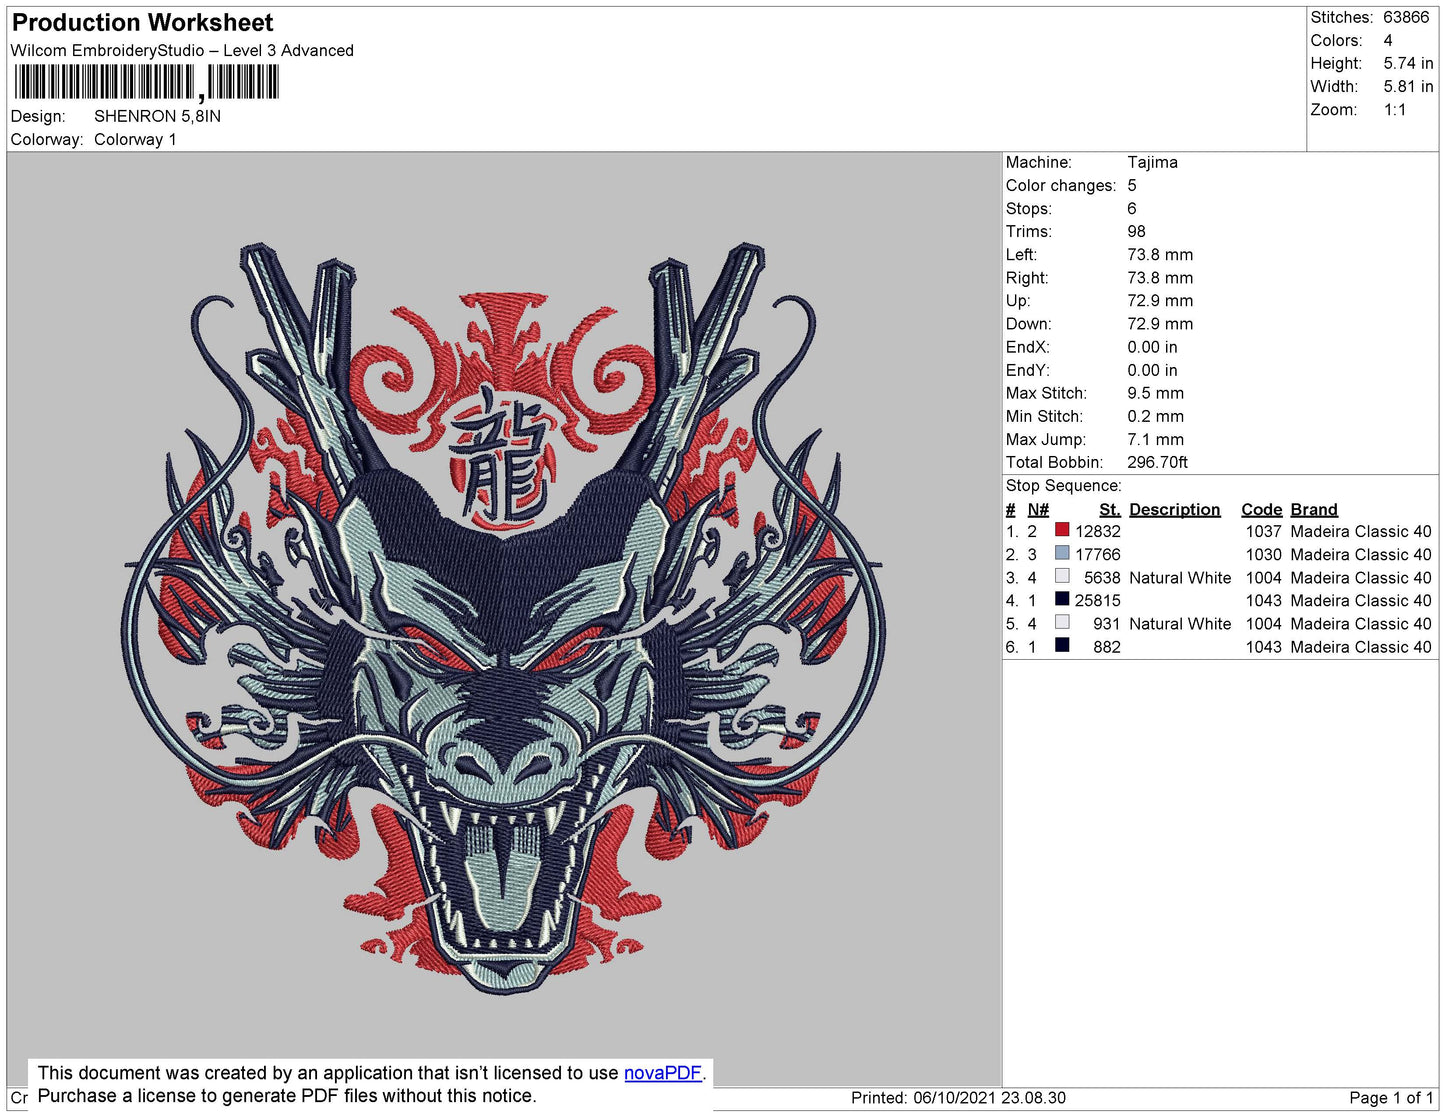Viewport: 1445px width, 1117px height.
Task: Click the Printed date in the footer
Action: pyautogui.click(x=957, y=1098)
